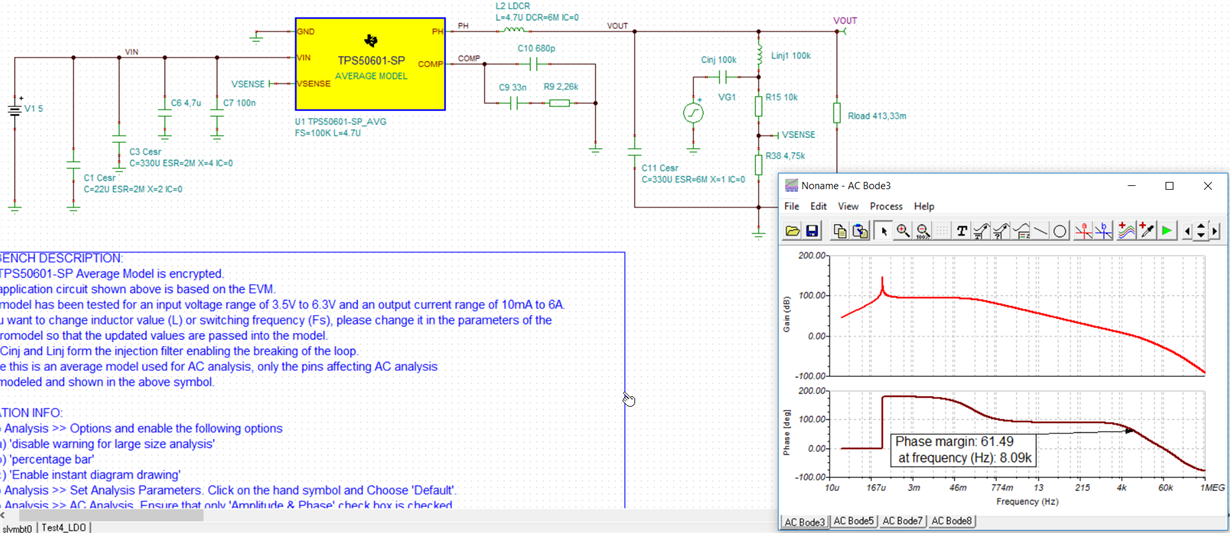Click the purple VOUT output pin label
1230x533 pixels.
pyautogui.click(x=845, y=20)
